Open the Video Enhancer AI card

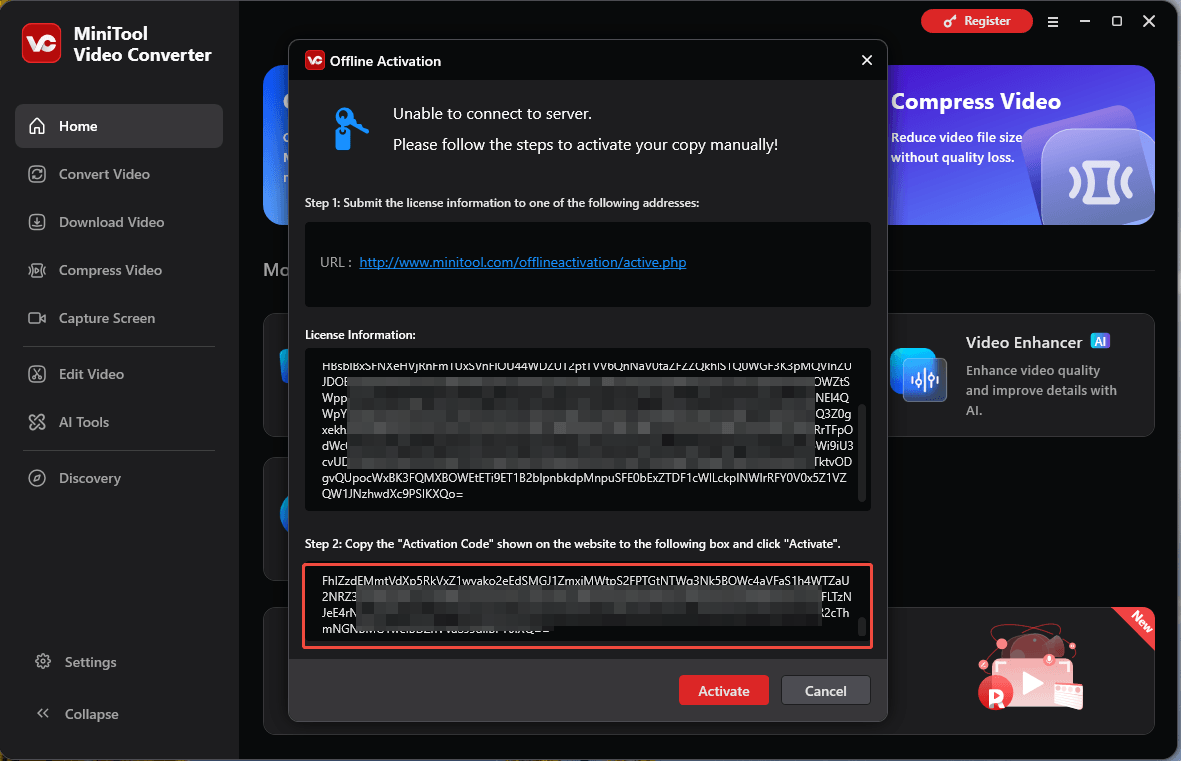coord(1021,374)
